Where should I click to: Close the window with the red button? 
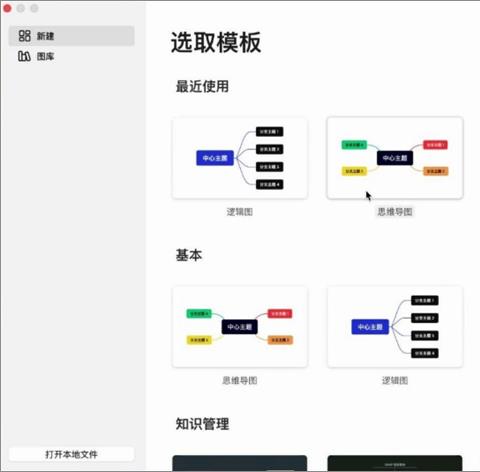coord(7,8)
